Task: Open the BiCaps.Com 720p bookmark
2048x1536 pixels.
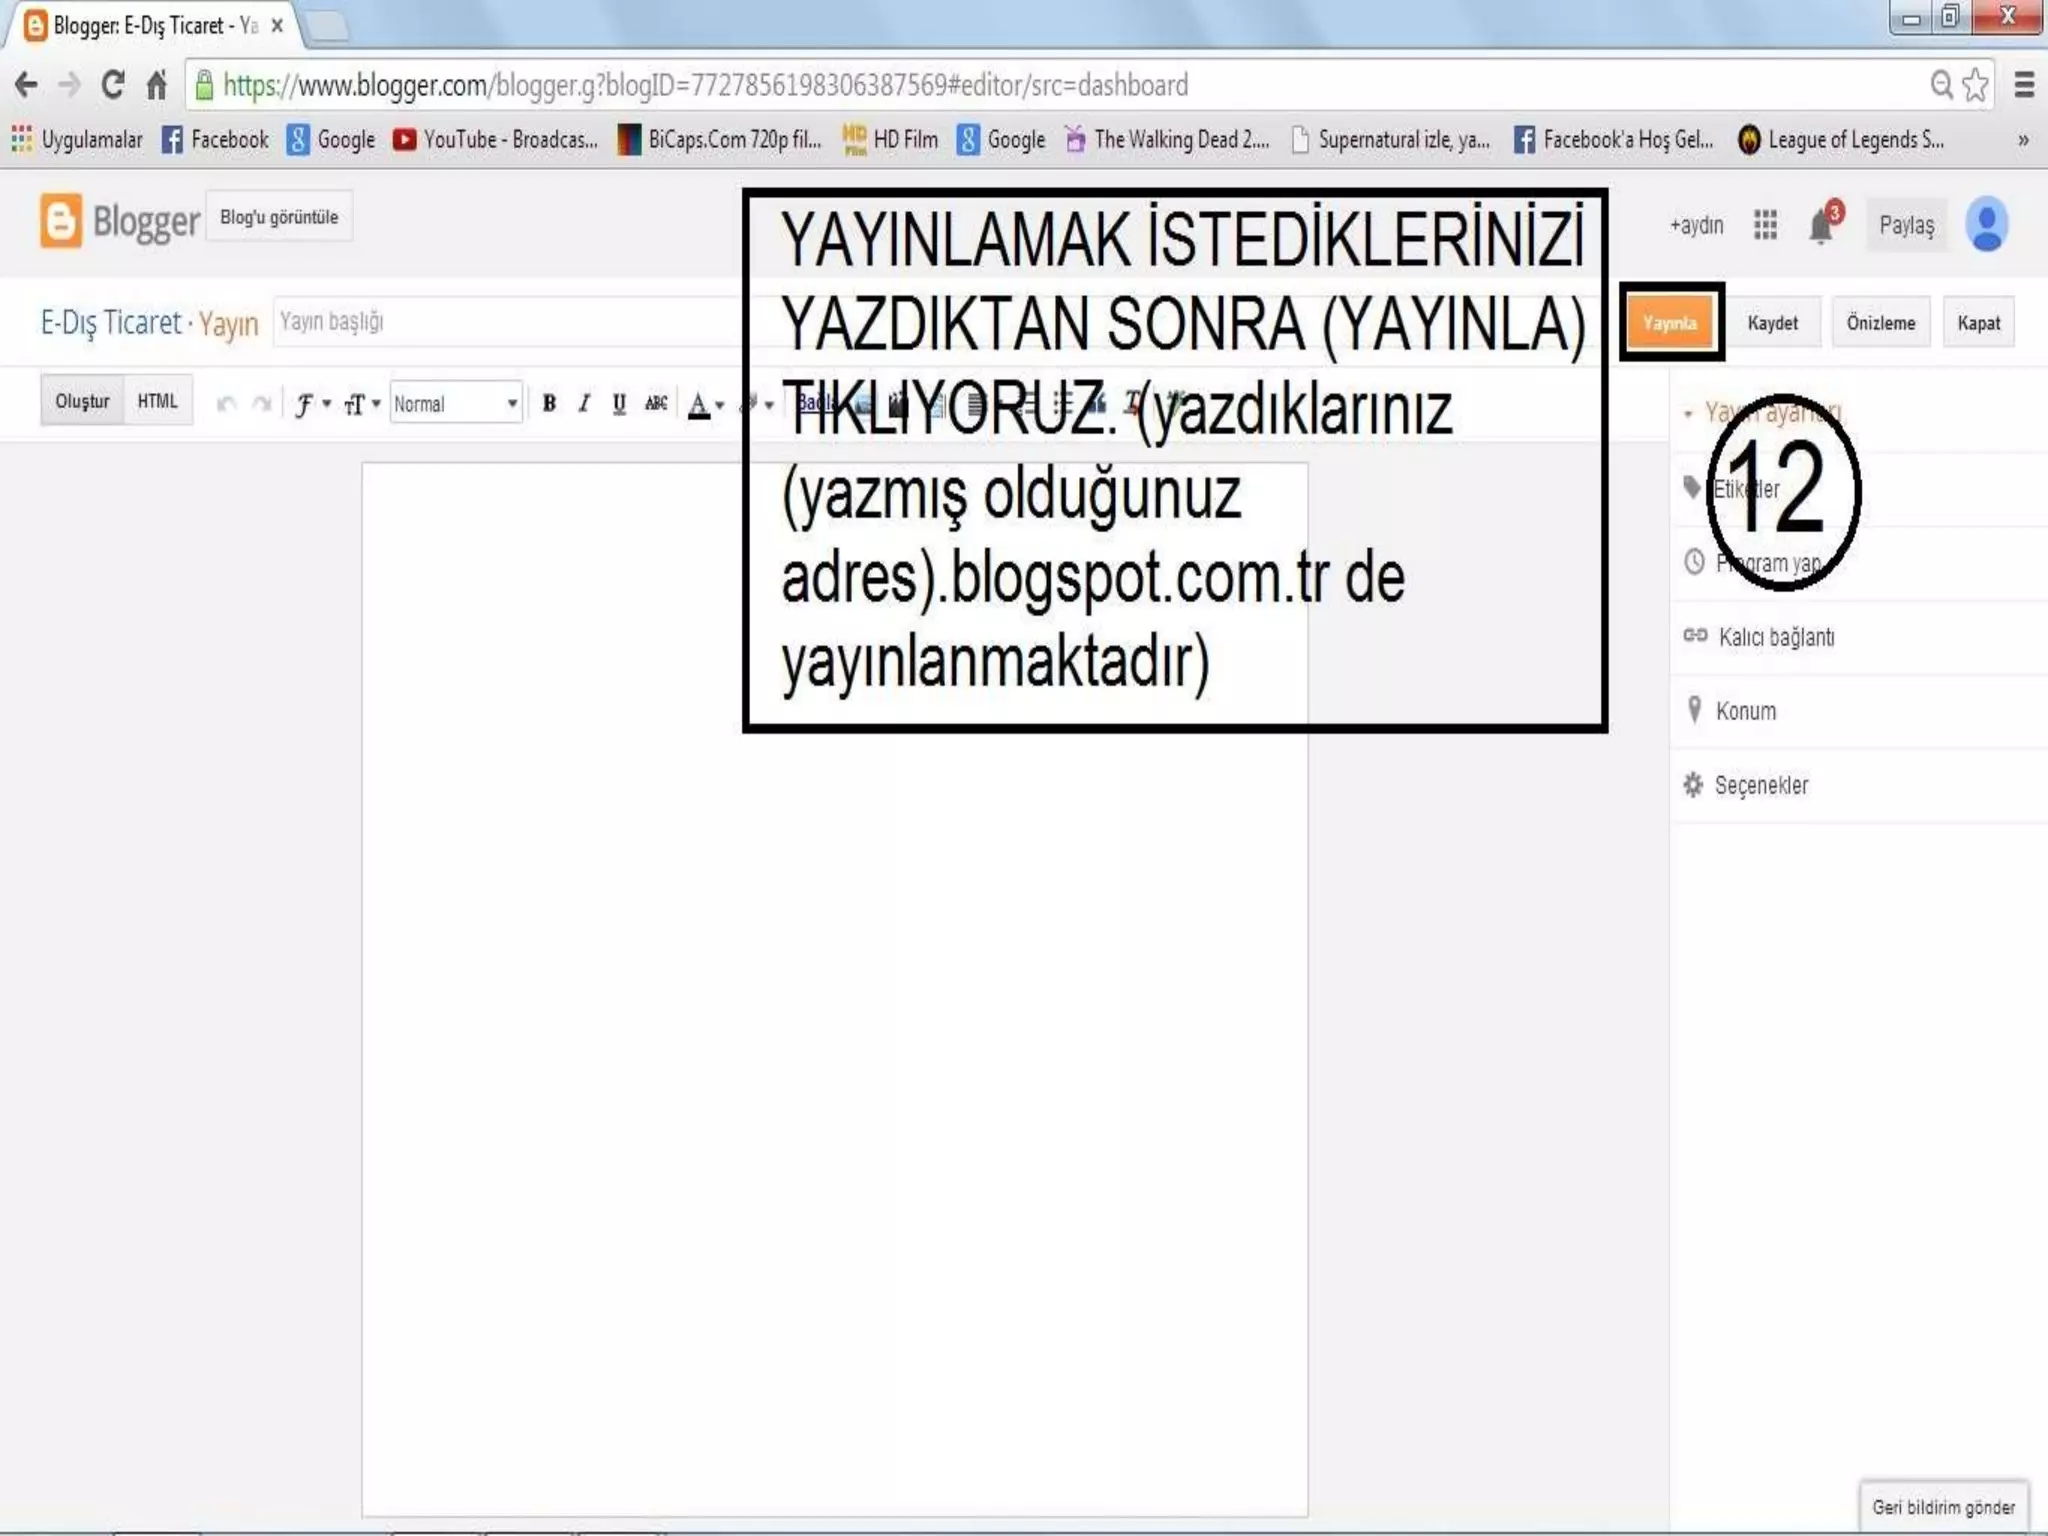Action: [719, 140]
